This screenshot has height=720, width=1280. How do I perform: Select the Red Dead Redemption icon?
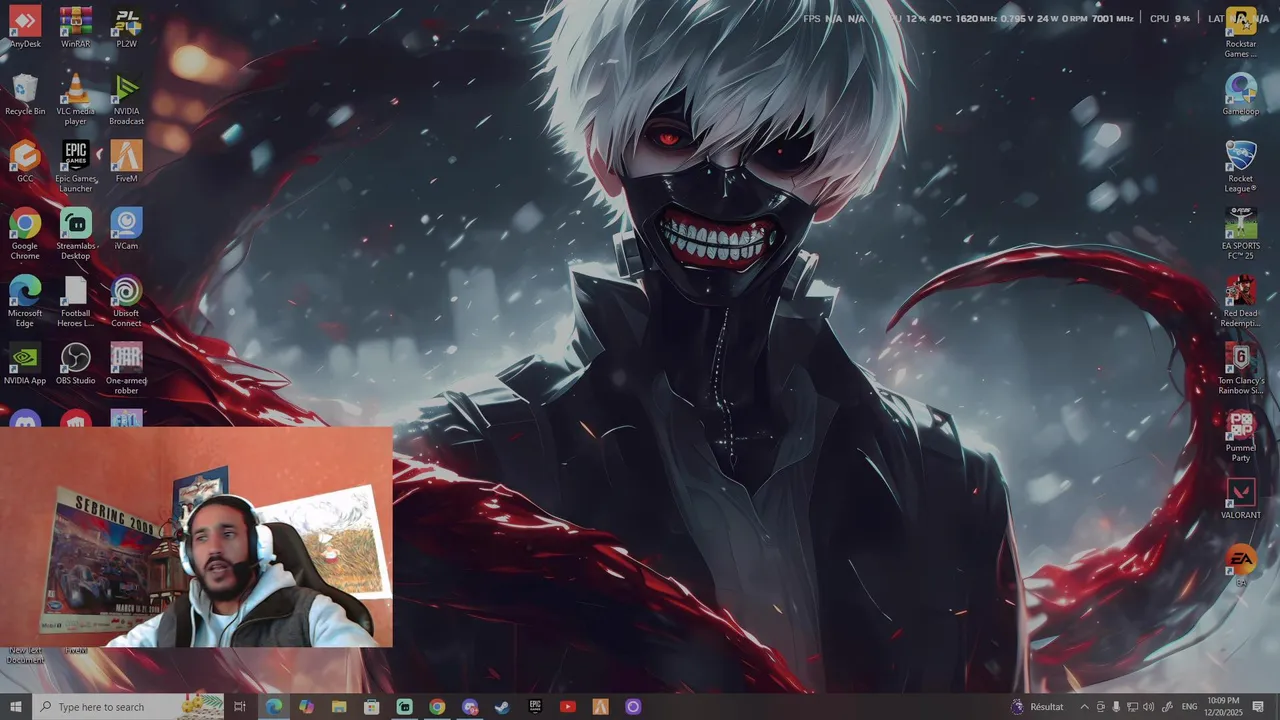point(1241,300)
